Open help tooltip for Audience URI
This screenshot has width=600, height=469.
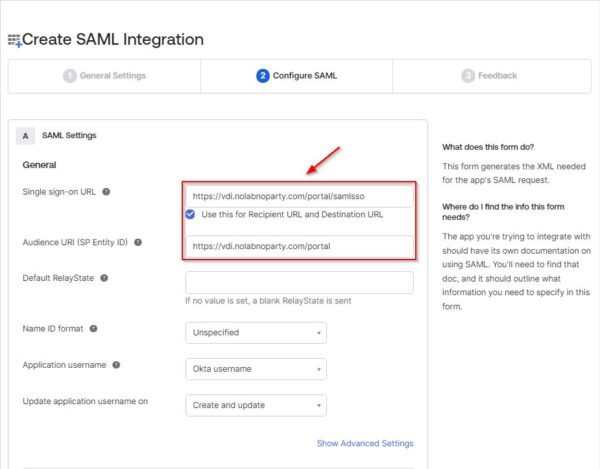coord(138,242)
